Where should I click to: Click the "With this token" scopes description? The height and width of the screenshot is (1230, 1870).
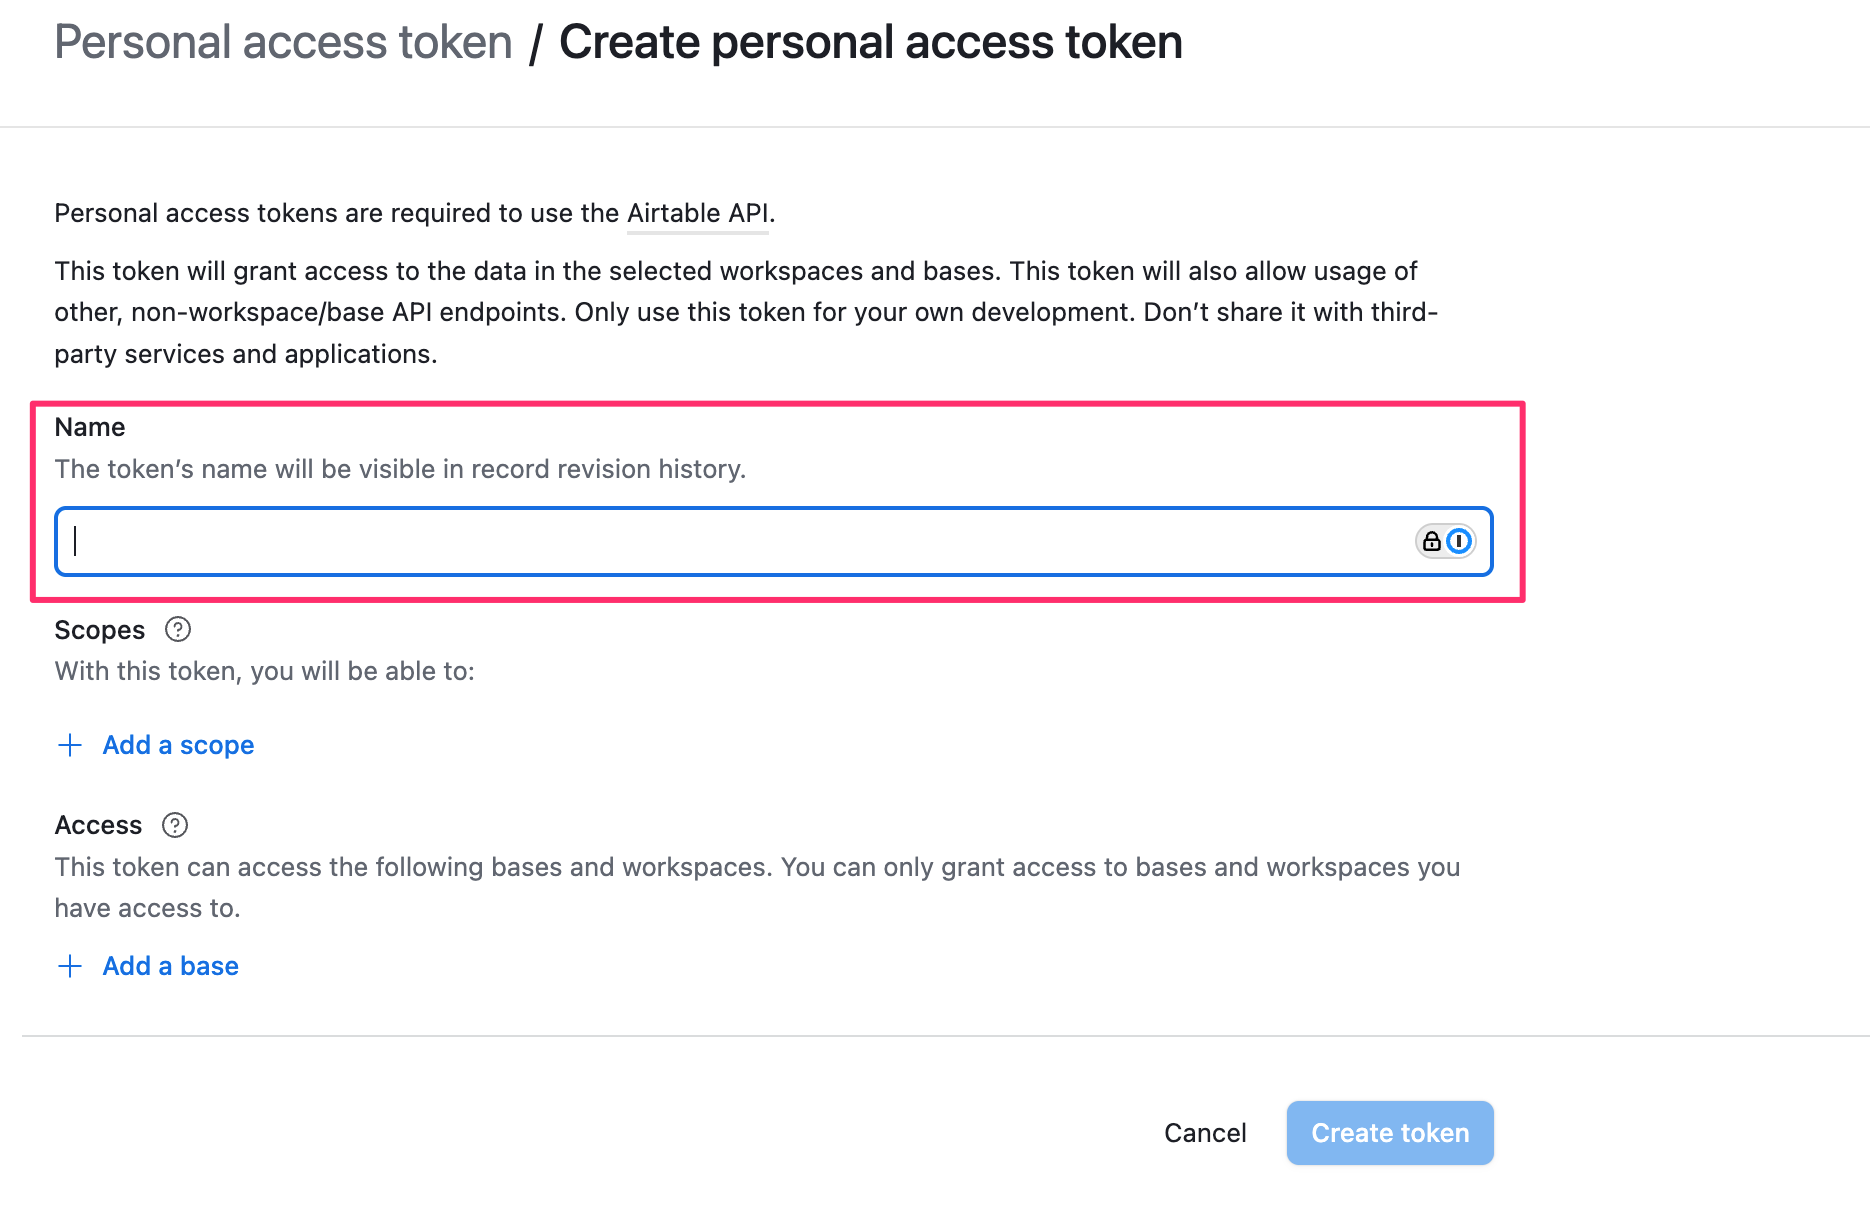(265, 671)
